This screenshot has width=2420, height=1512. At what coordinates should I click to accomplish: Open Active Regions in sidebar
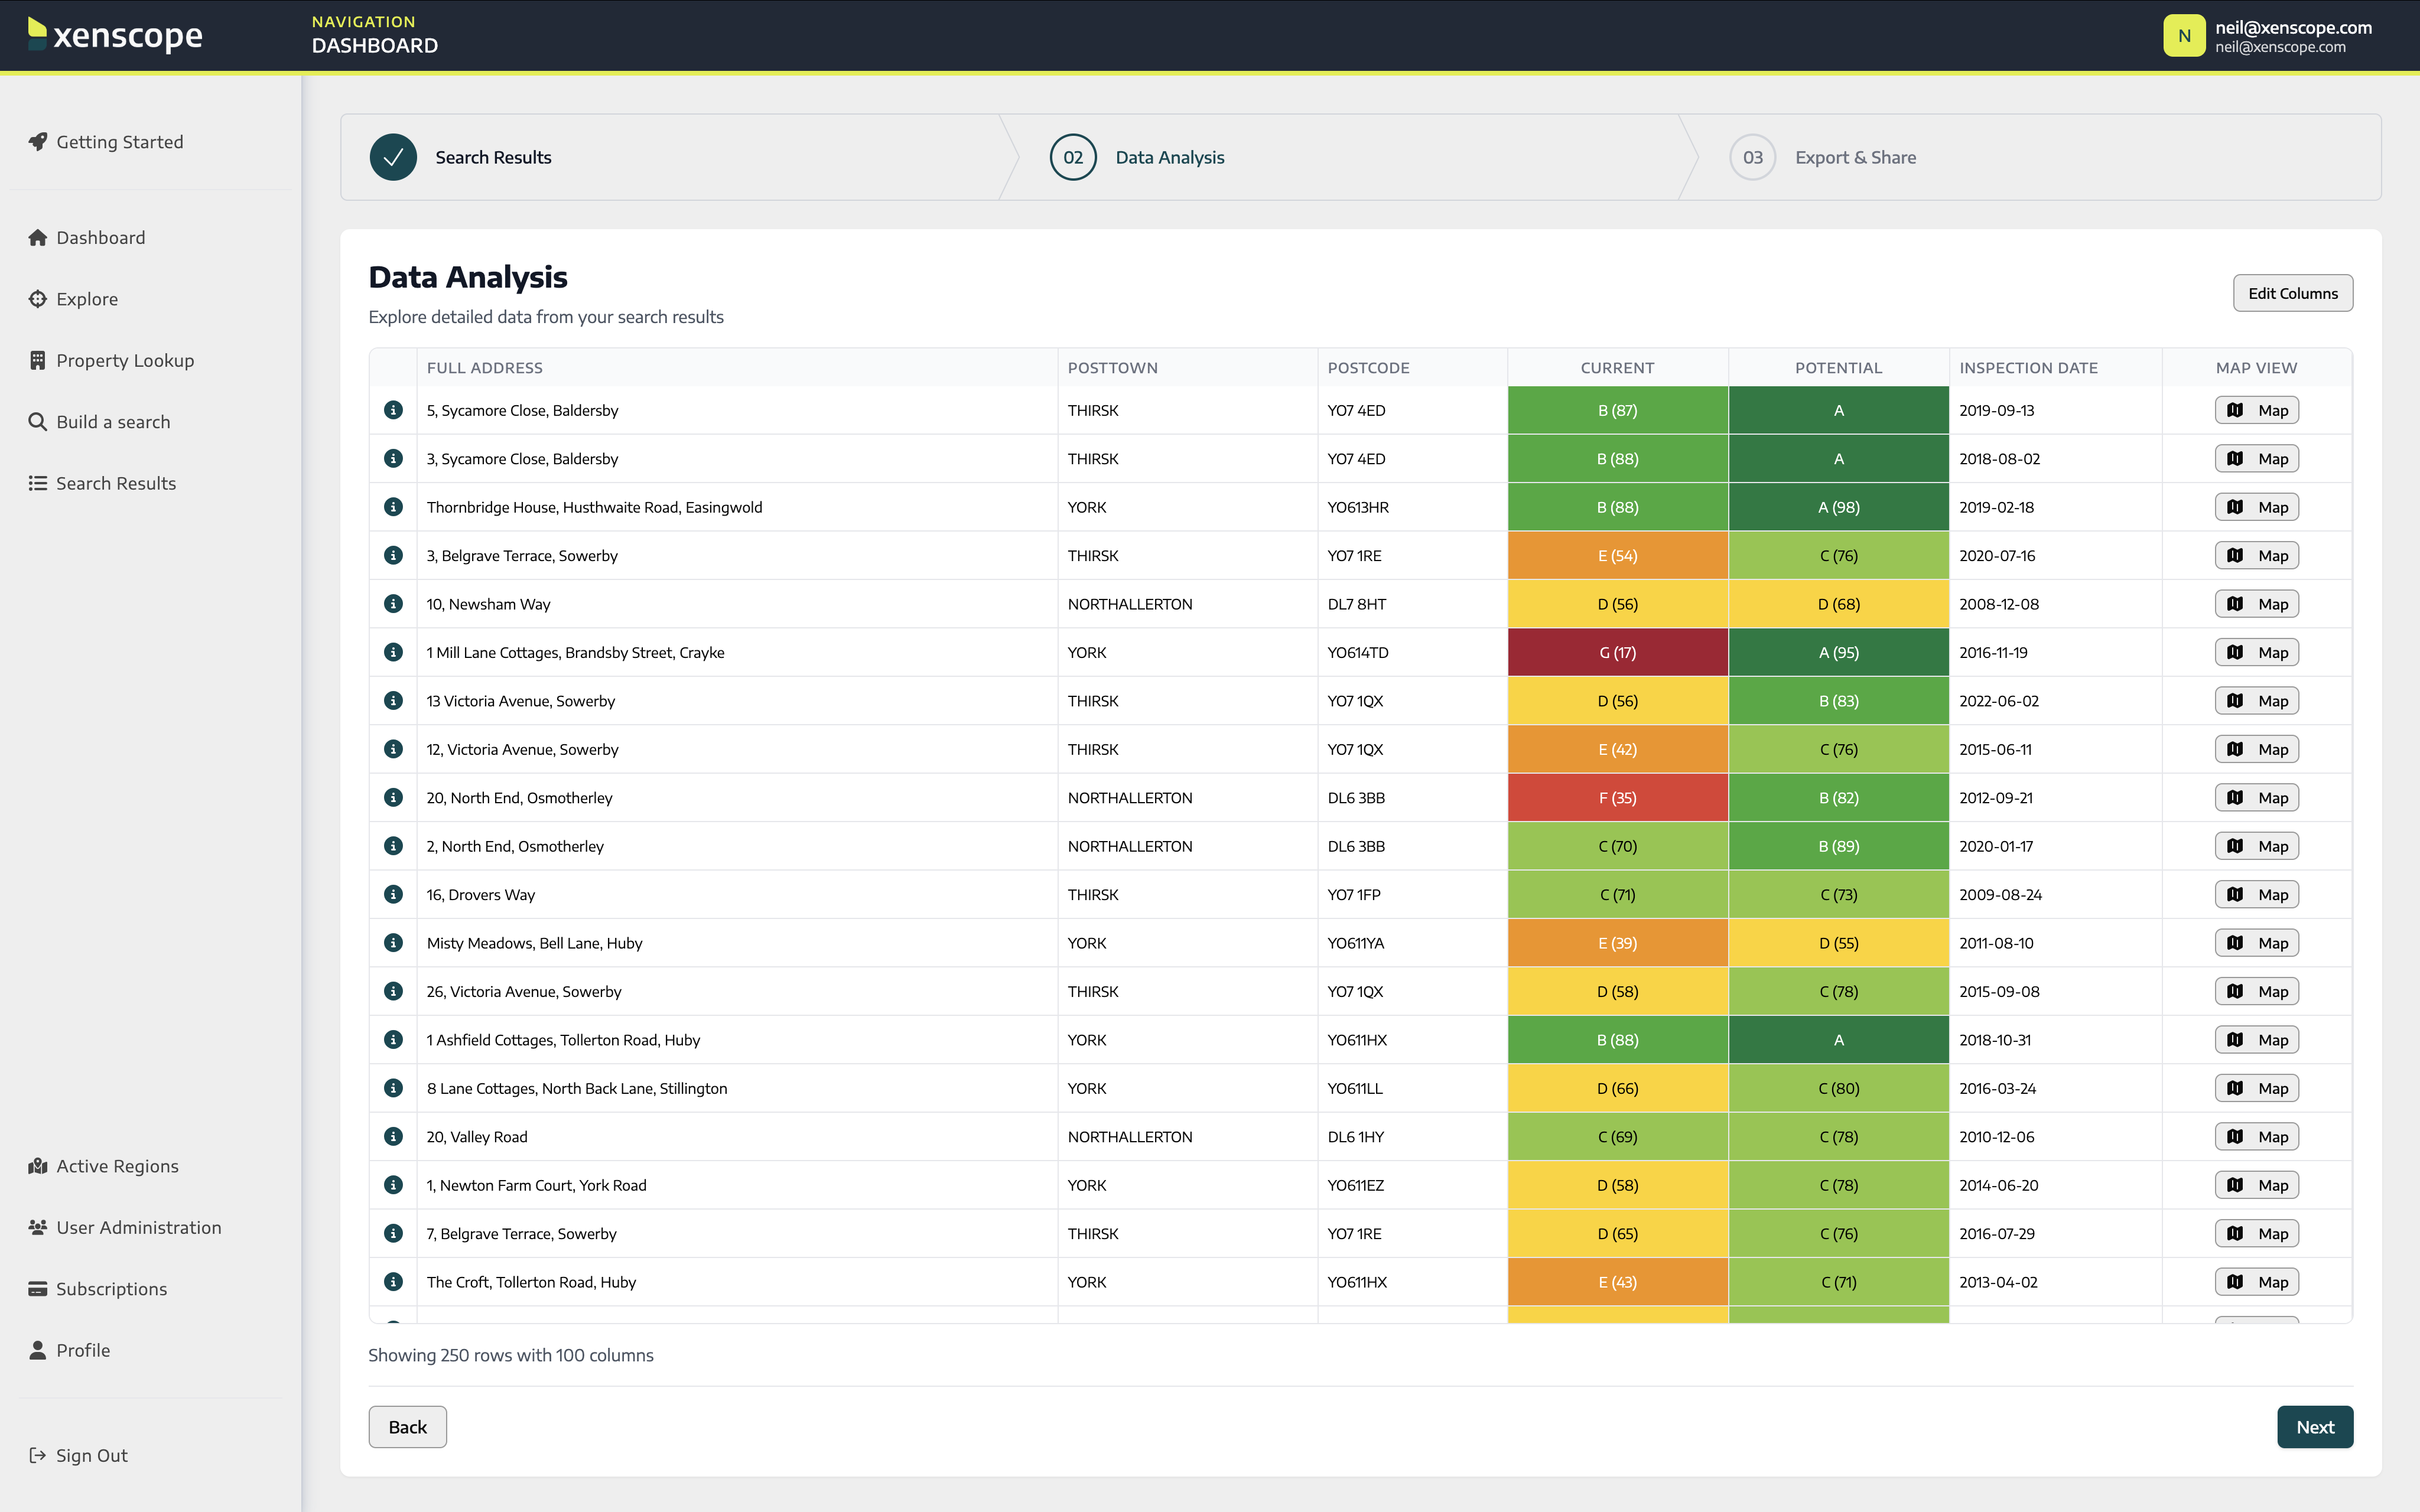pyautogui.click(x=117, y=1166)
